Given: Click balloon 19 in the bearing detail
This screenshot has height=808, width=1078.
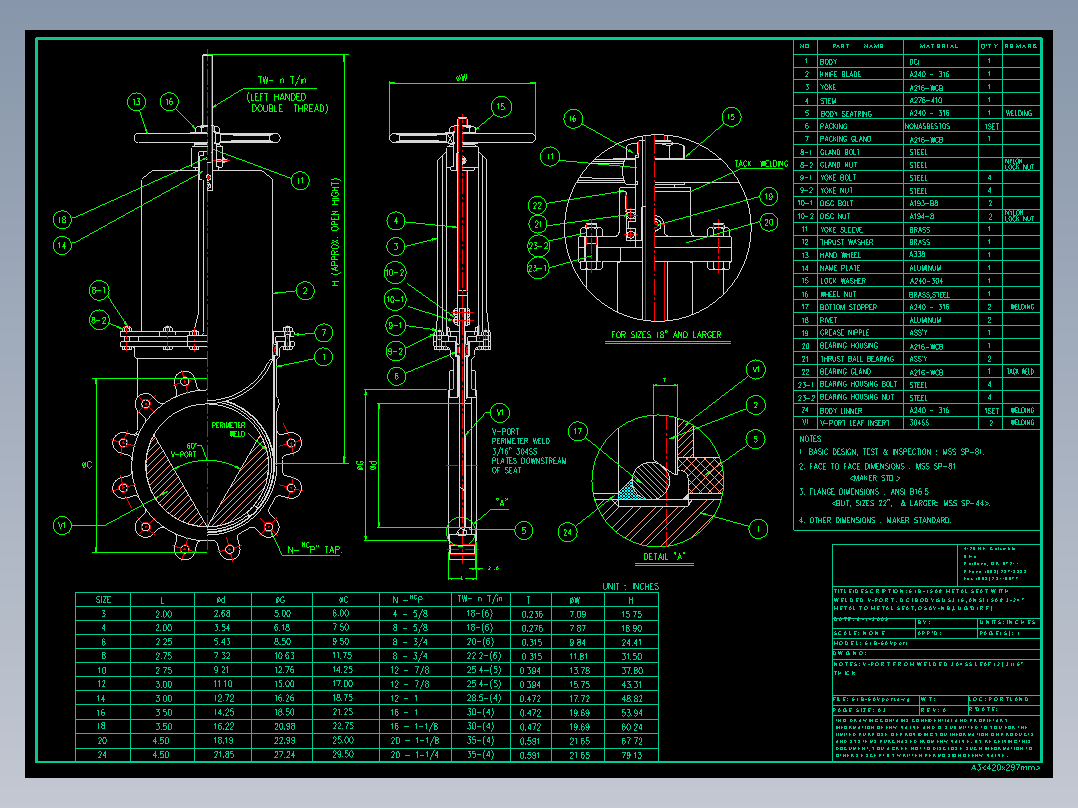Looking at the screenshot, I should tap(768, 197).
